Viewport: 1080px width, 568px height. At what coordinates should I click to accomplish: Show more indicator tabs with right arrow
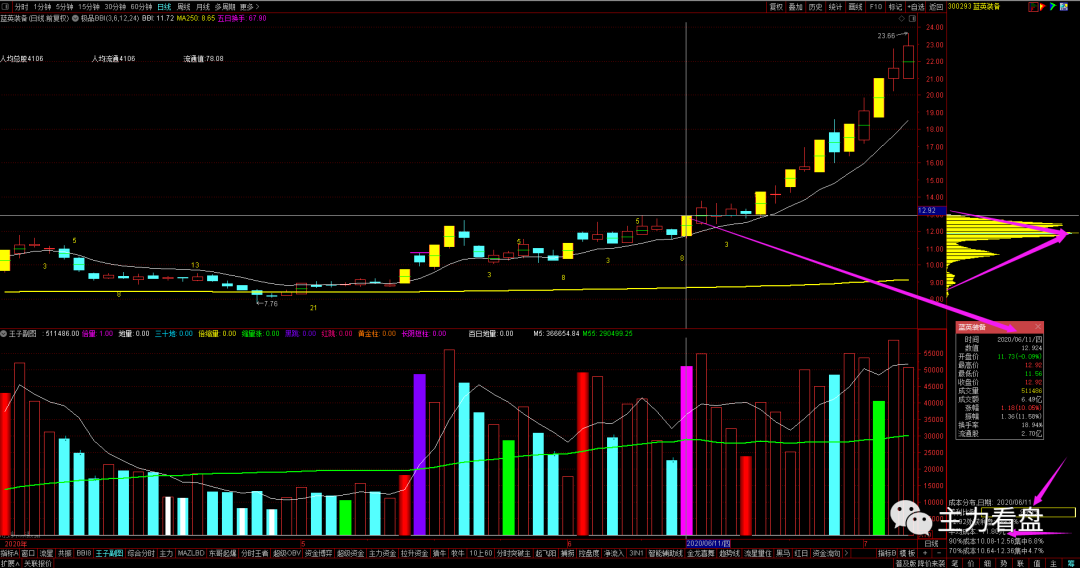[x=847, y=554]
